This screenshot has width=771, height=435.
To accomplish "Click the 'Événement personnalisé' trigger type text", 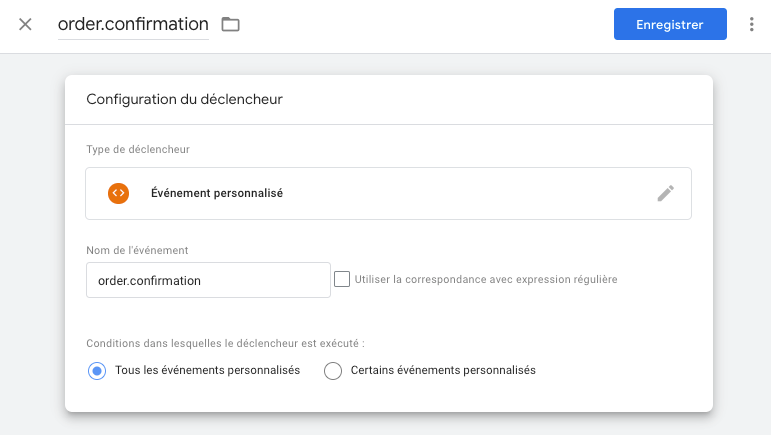I will [x=216, y=193].
